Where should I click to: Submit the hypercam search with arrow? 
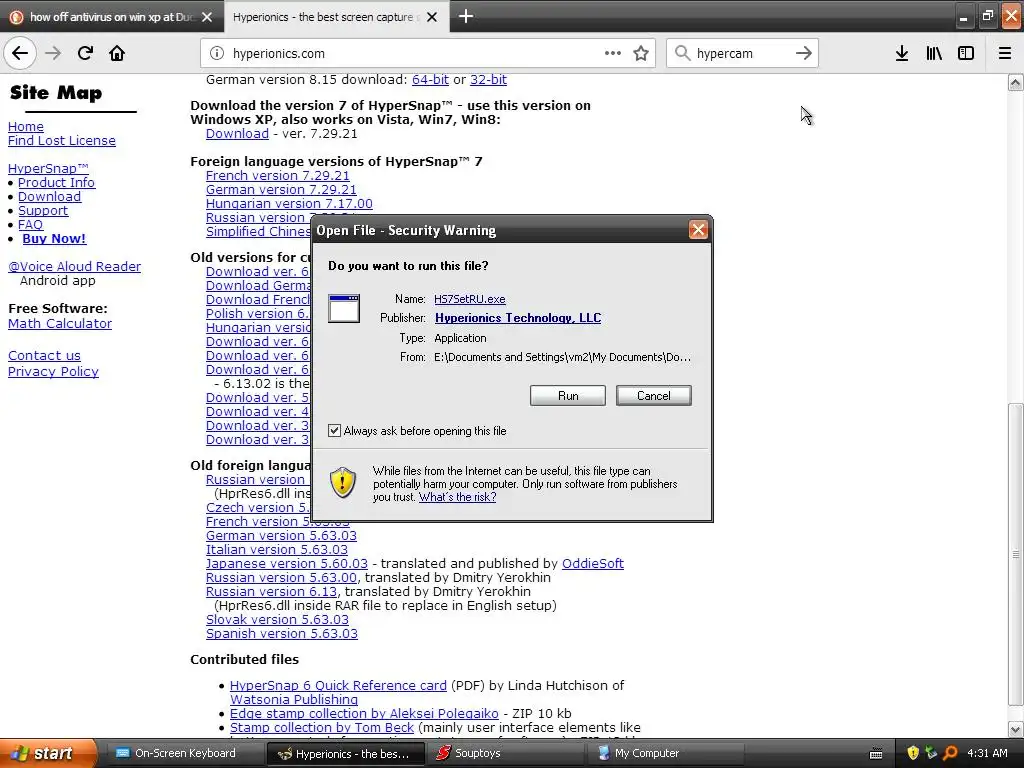click(803, 53)
